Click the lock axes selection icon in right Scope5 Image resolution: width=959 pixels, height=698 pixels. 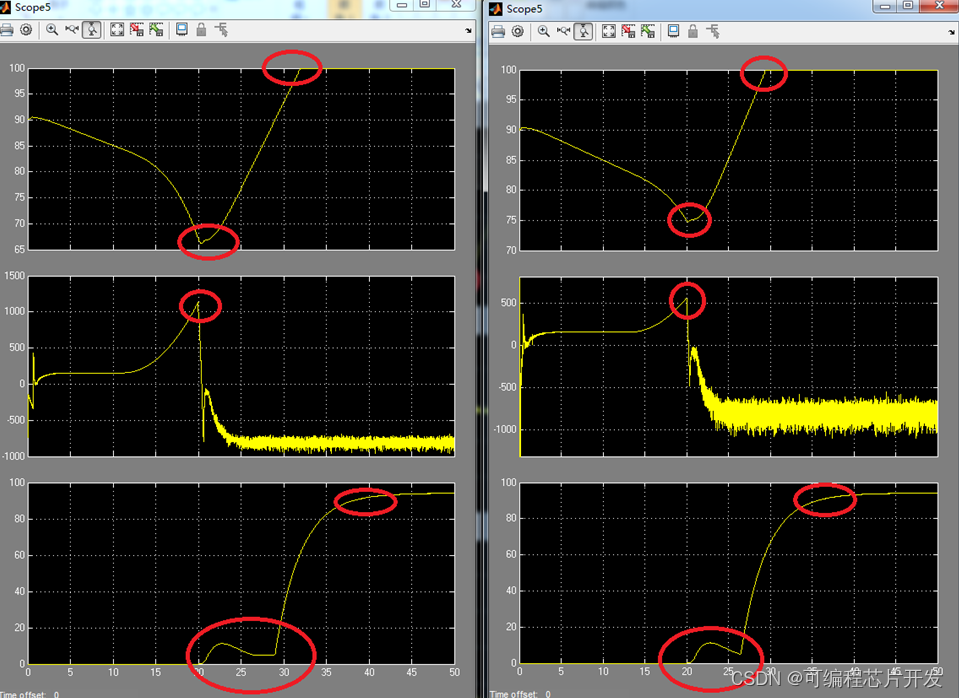[693, 31]
